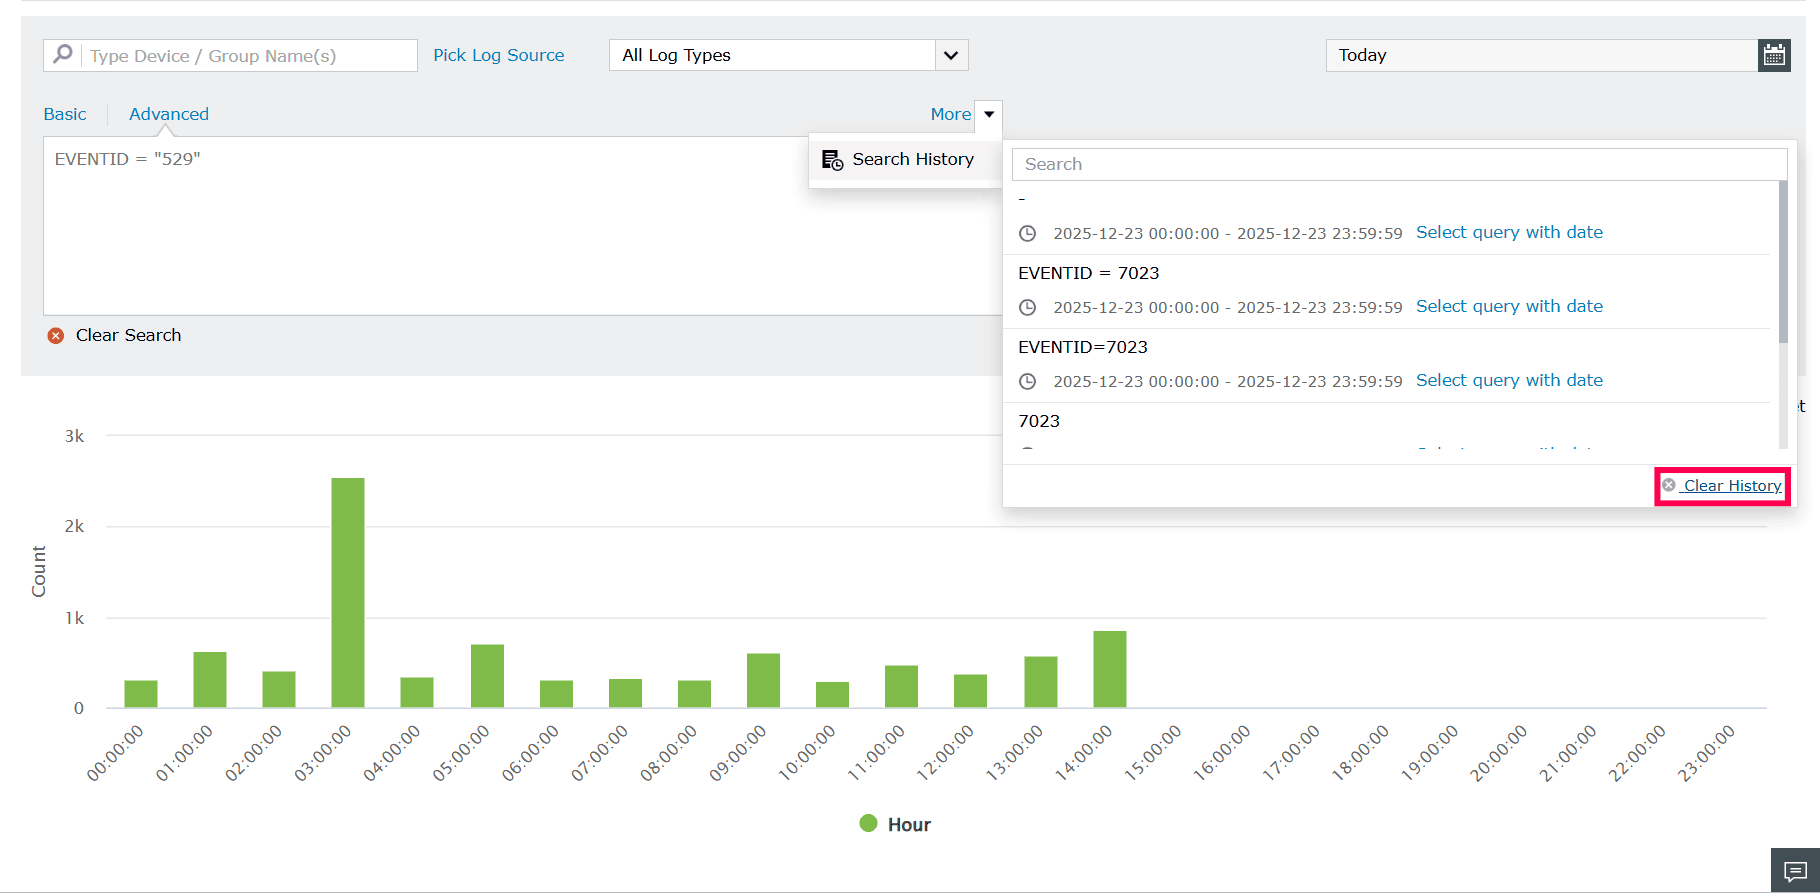Open the Today date range field
Image resolution: width=1820 pixels, height=893 pixels.
pos(1542,55)
